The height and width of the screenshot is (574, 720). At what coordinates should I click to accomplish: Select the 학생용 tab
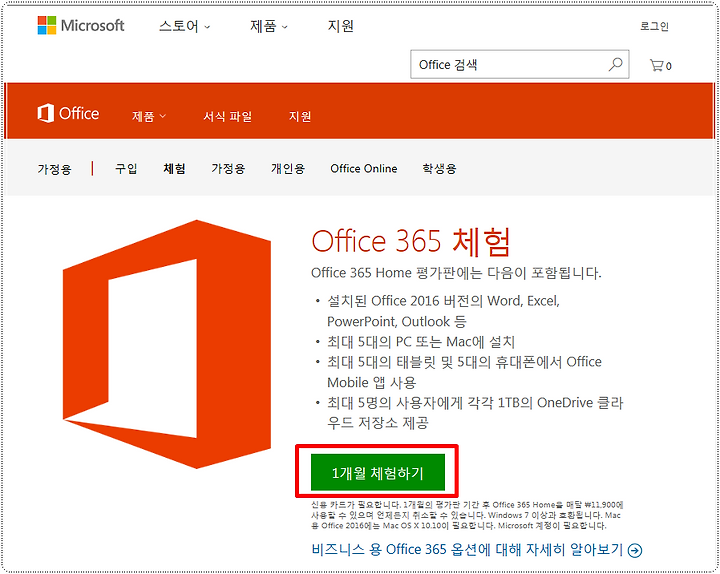(x=439, y=169)
